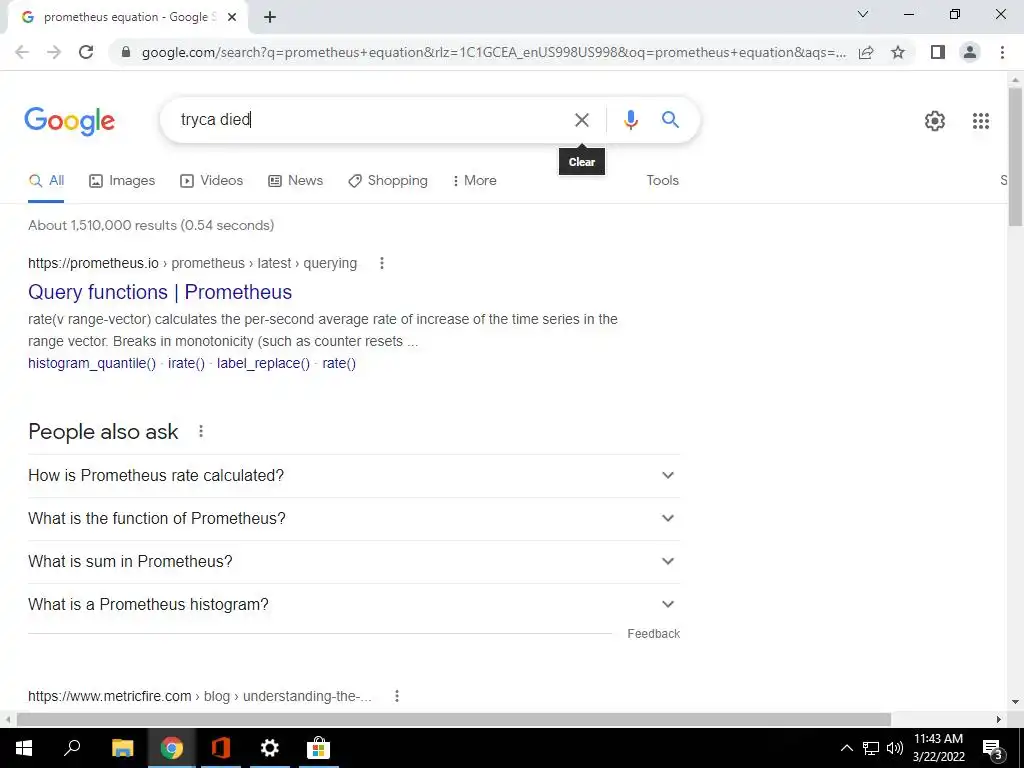The image size is (1024, 768).
Task: Open Microsoft Office from taskbar
Action: (221, 748)
